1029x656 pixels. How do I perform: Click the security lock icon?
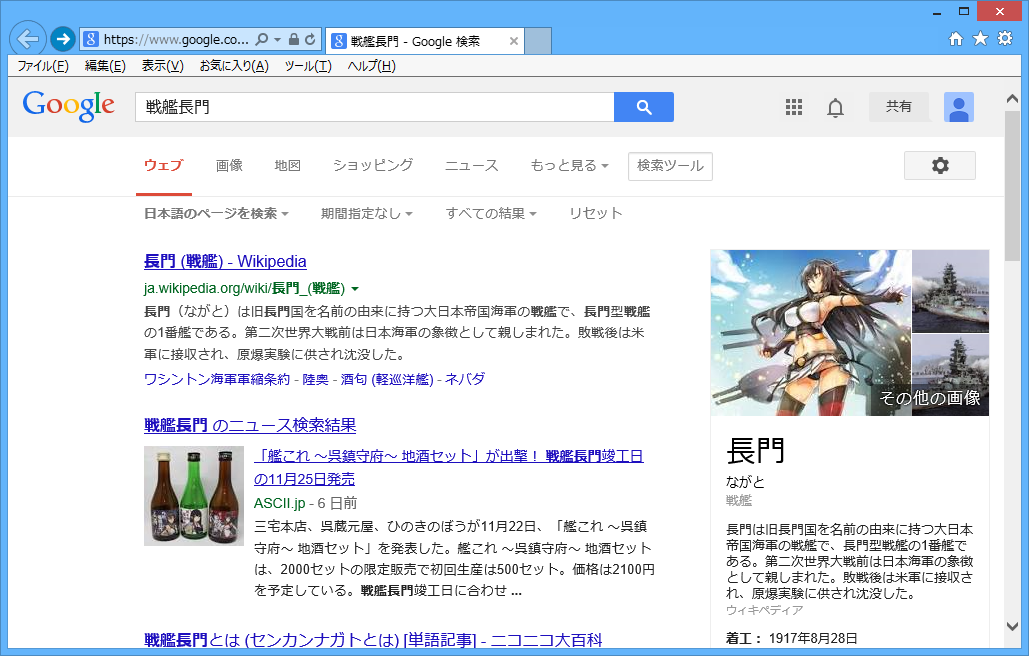(294, 39)
